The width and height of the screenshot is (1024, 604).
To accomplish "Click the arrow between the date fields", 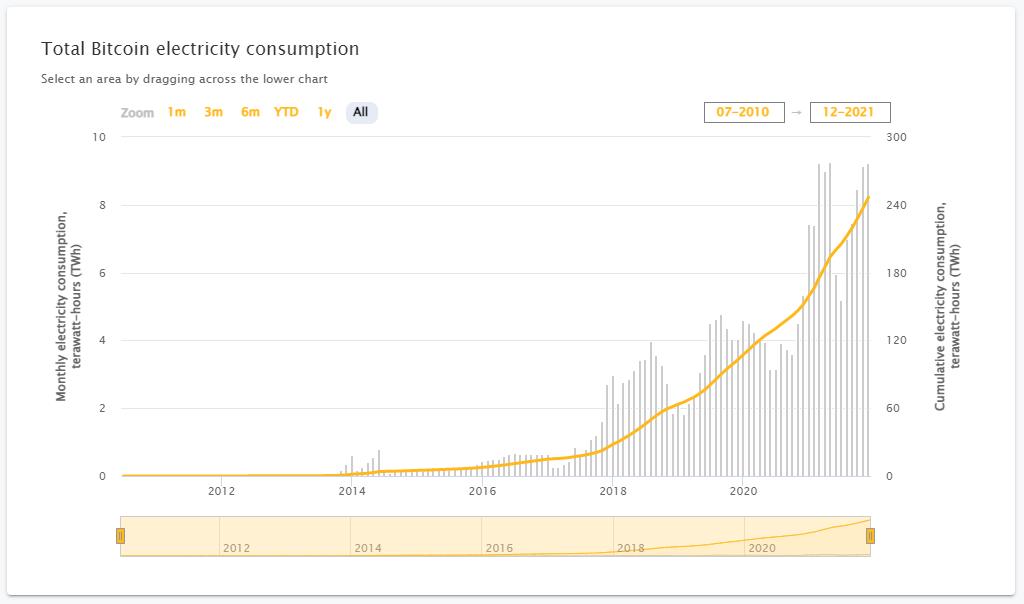I will 797,112.
